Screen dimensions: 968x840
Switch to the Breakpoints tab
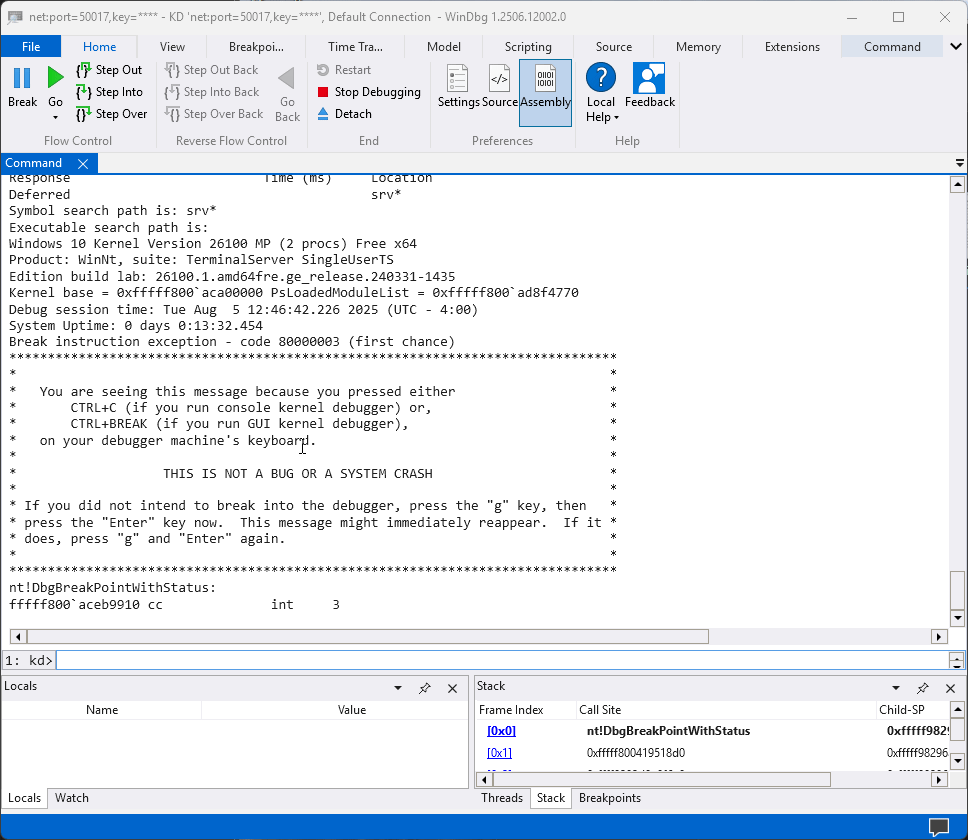pyautogui.click(x=609, y=798)
